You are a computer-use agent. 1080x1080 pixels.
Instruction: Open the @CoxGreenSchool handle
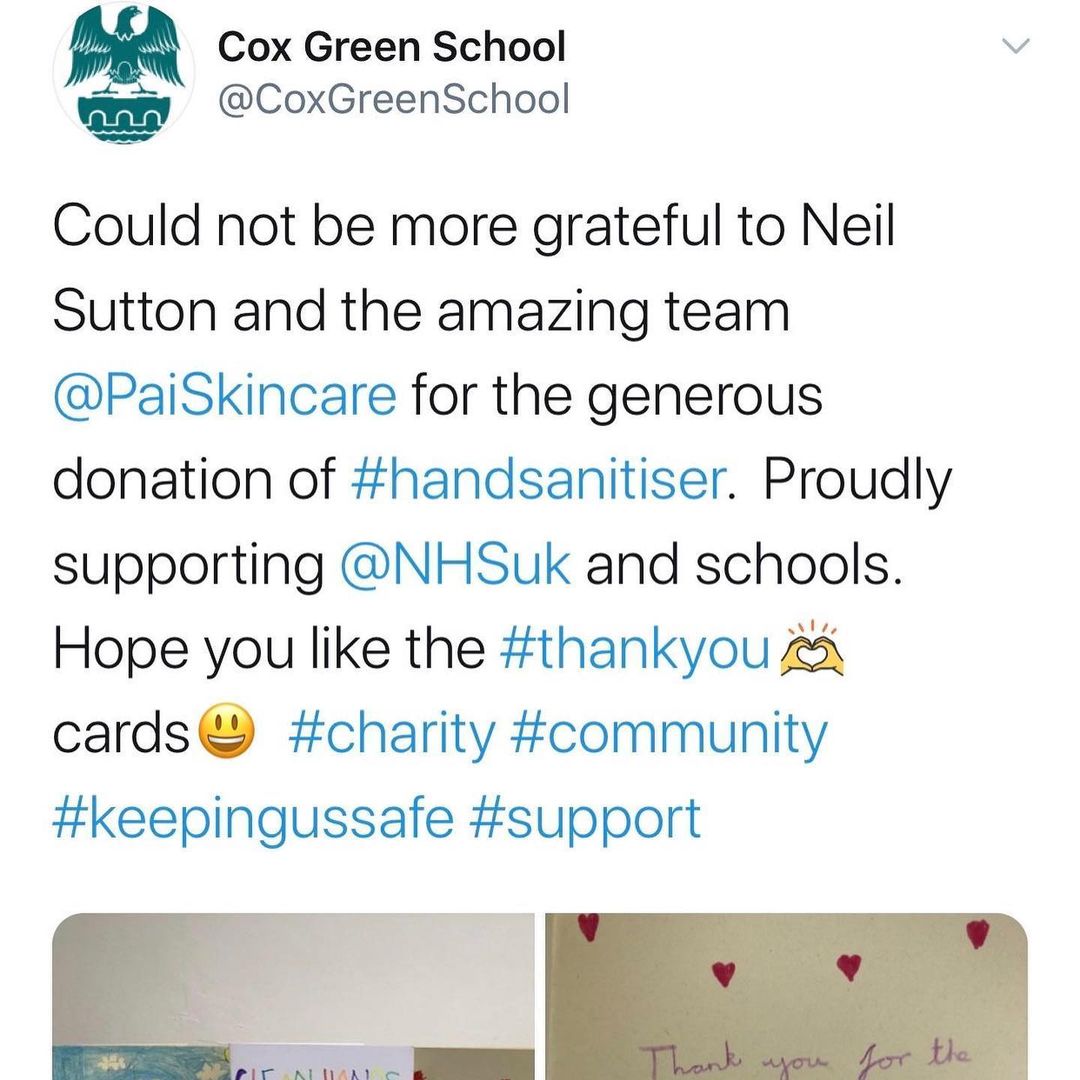point(393,98)
